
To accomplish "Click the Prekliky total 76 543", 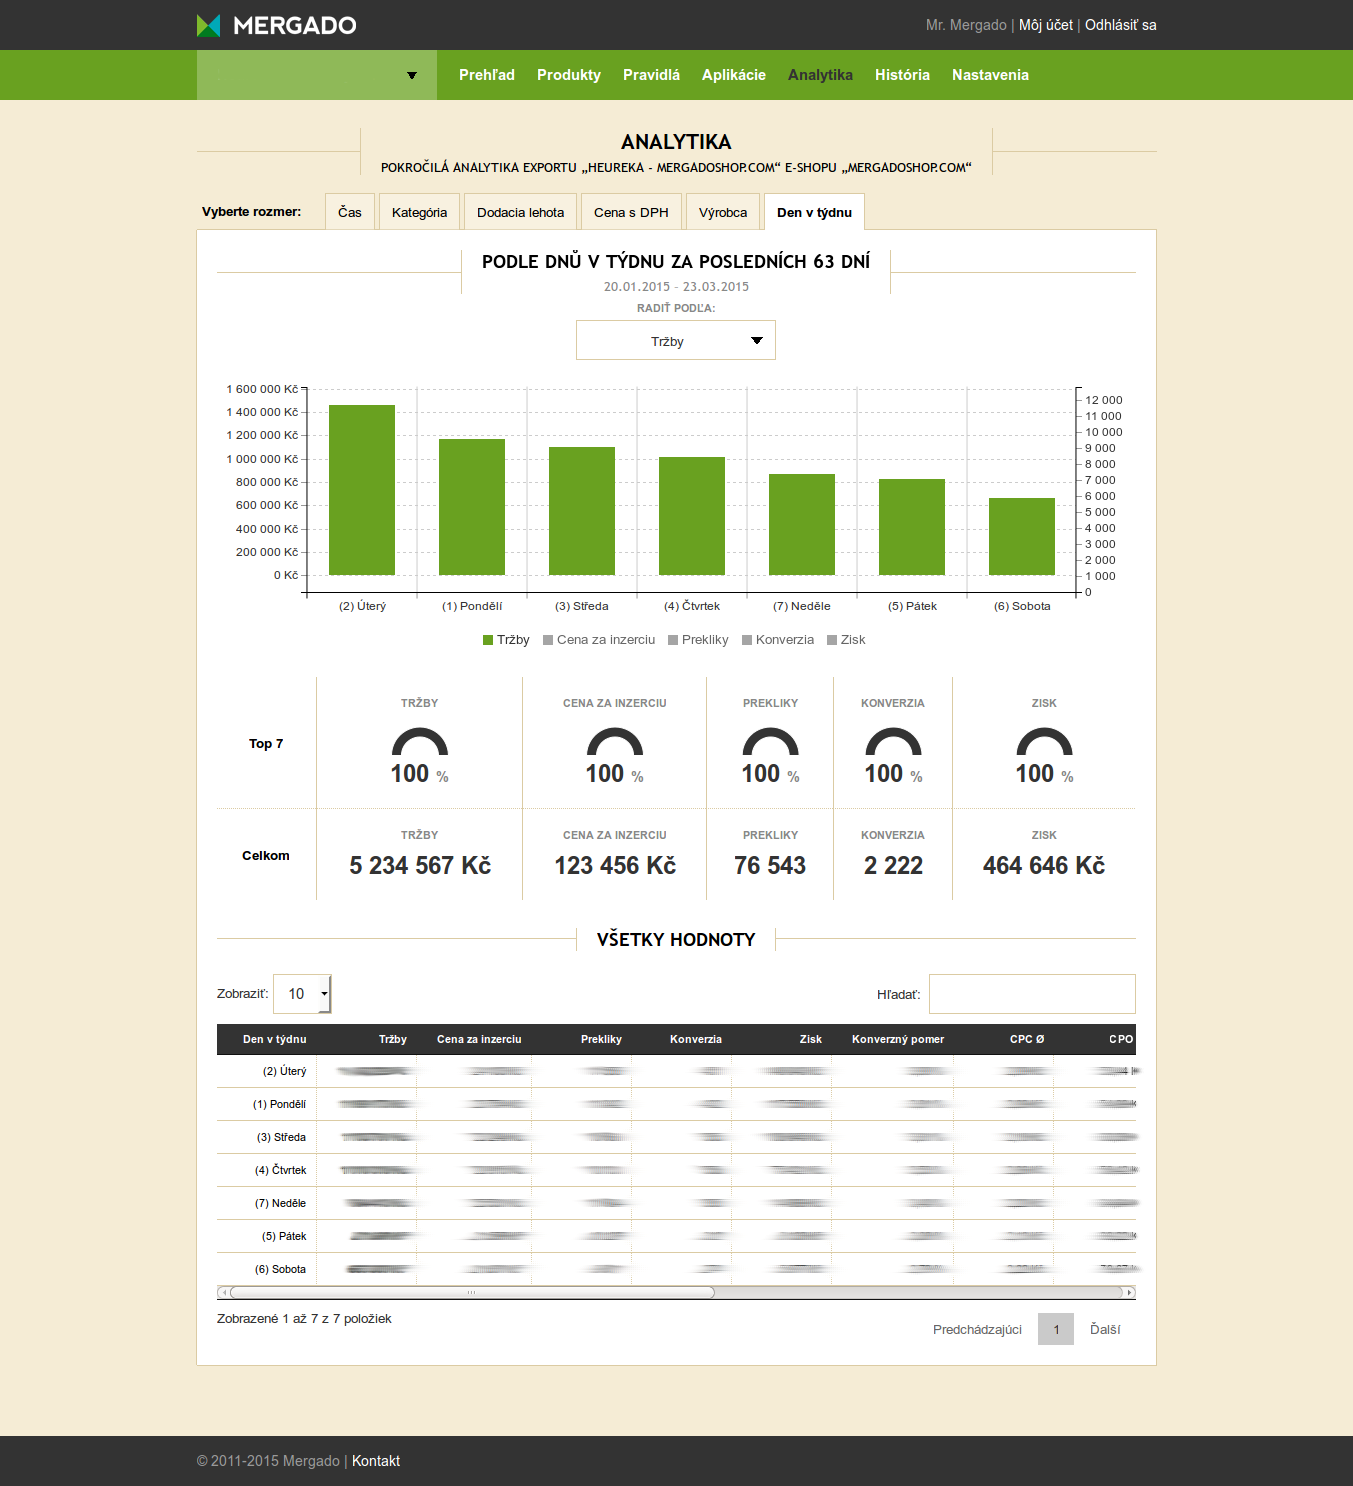I will coord(770,866).
